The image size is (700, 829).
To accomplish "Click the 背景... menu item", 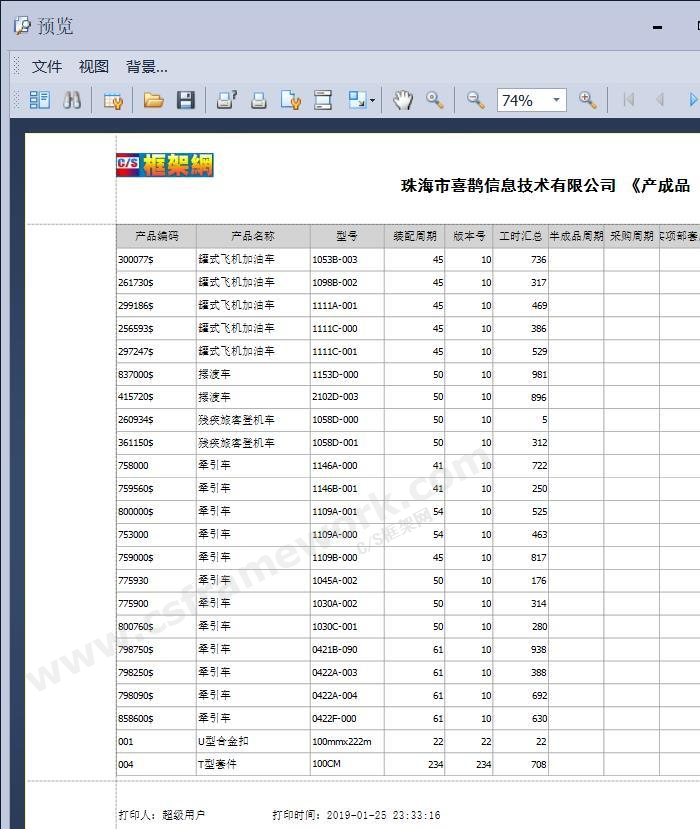I will [147, 67].
